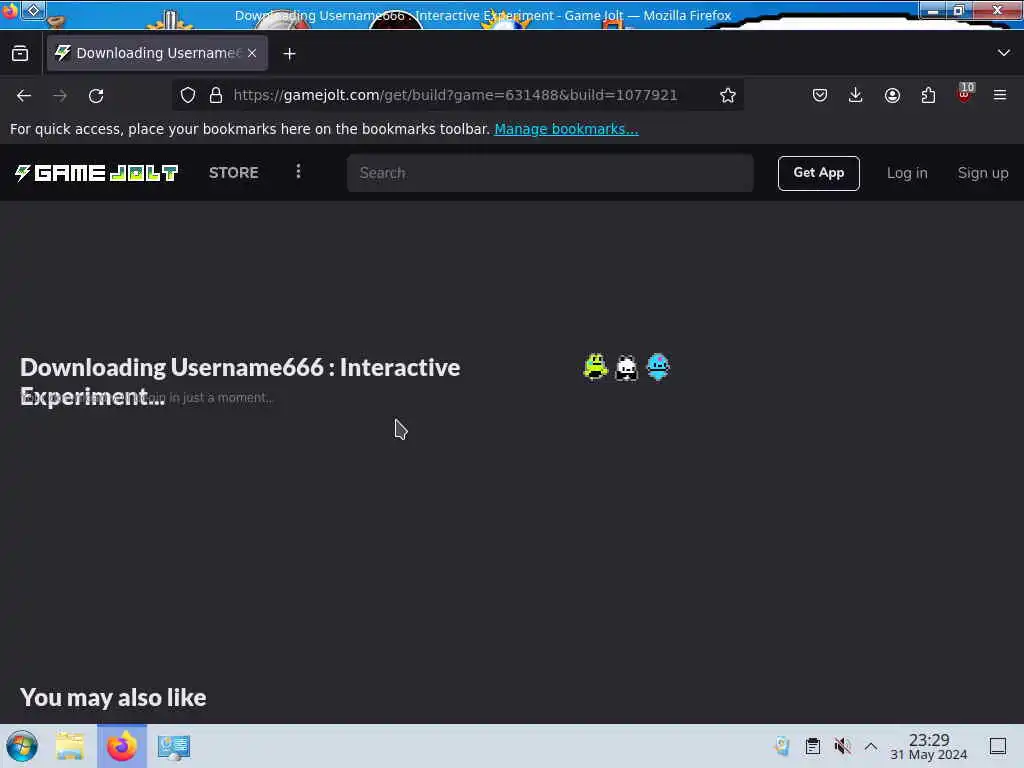Click the forward navigation arrow
Viewport: 1024px width, 768px height.
(60, 95)
